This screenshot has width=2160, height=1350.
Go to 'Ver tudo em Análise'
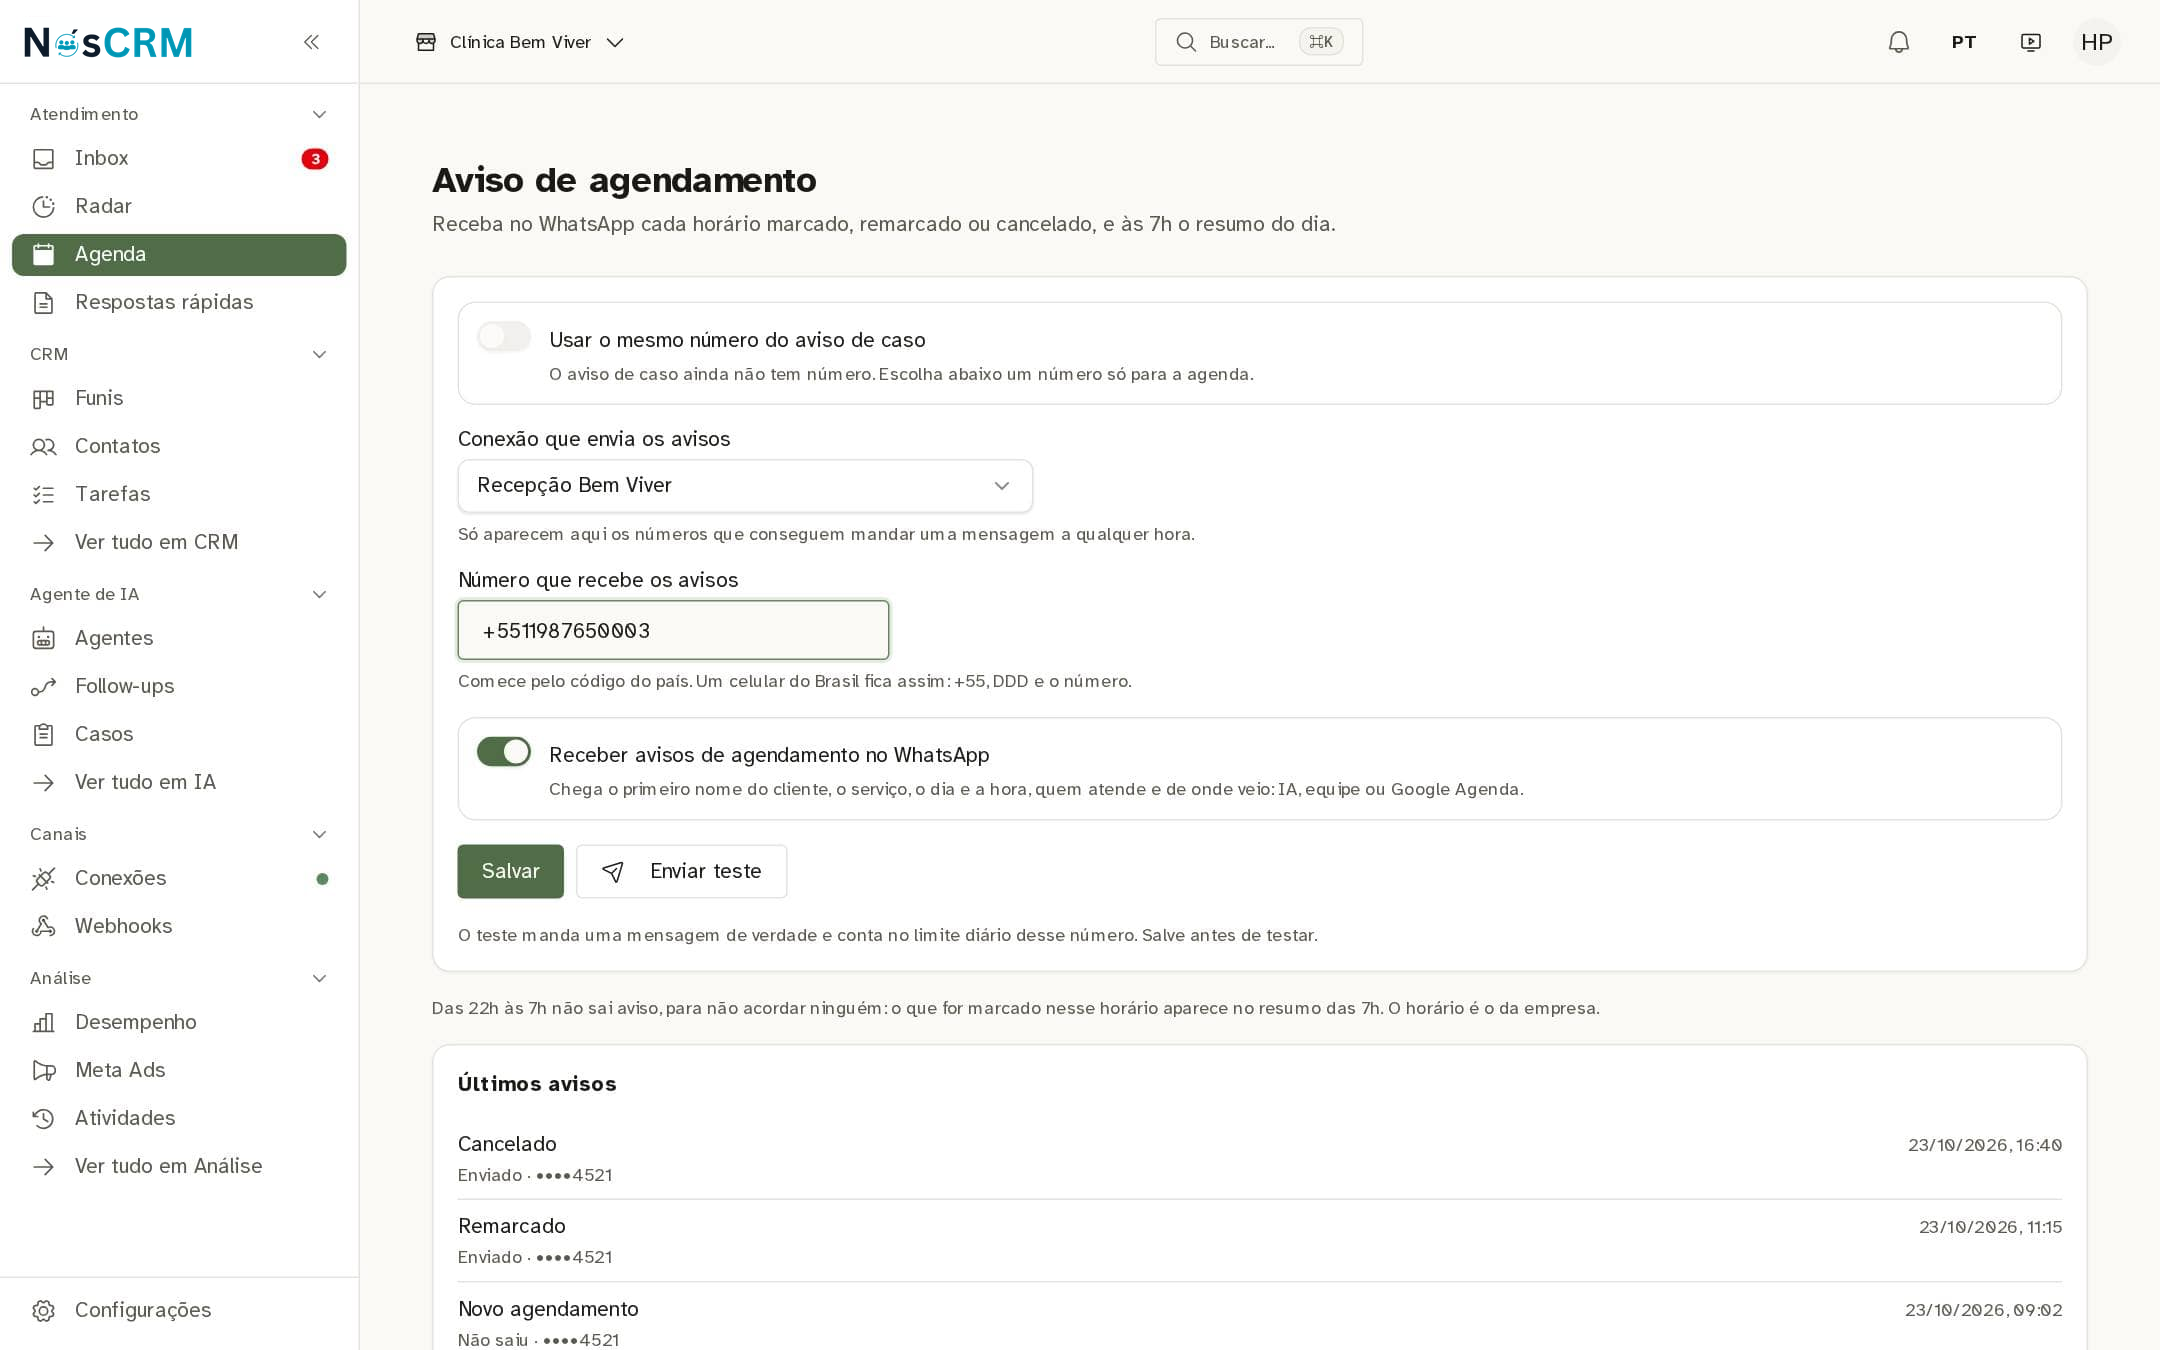[x=179, y=1166]
